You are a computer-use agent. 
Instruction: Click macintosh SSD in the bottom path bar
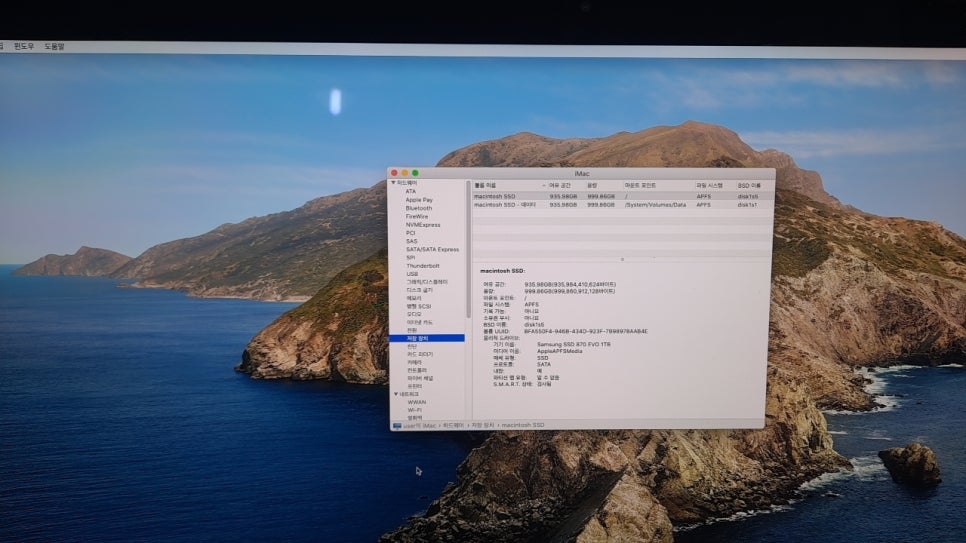click(522, 425)
